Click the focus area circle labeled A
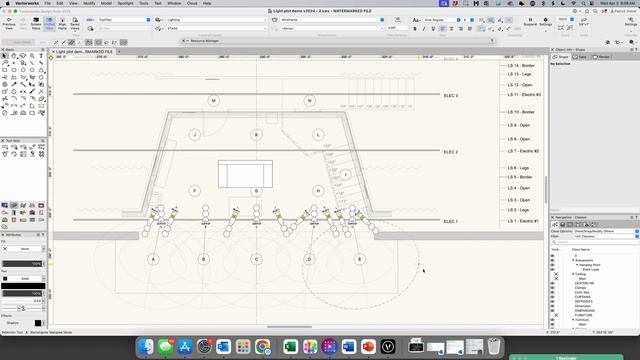The height and width of the screenshot is (360, 640). tap(153, 259)
